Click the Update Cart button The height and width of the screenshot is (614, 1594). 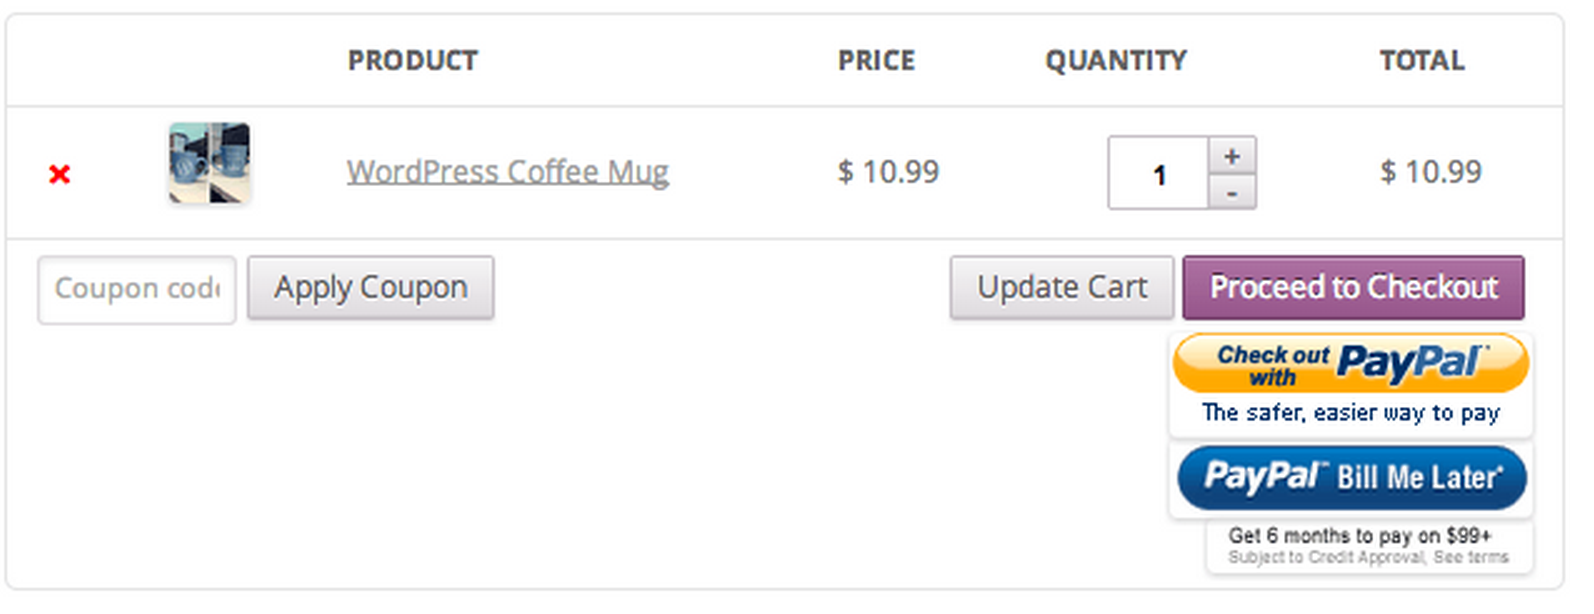pos(1061,288)
